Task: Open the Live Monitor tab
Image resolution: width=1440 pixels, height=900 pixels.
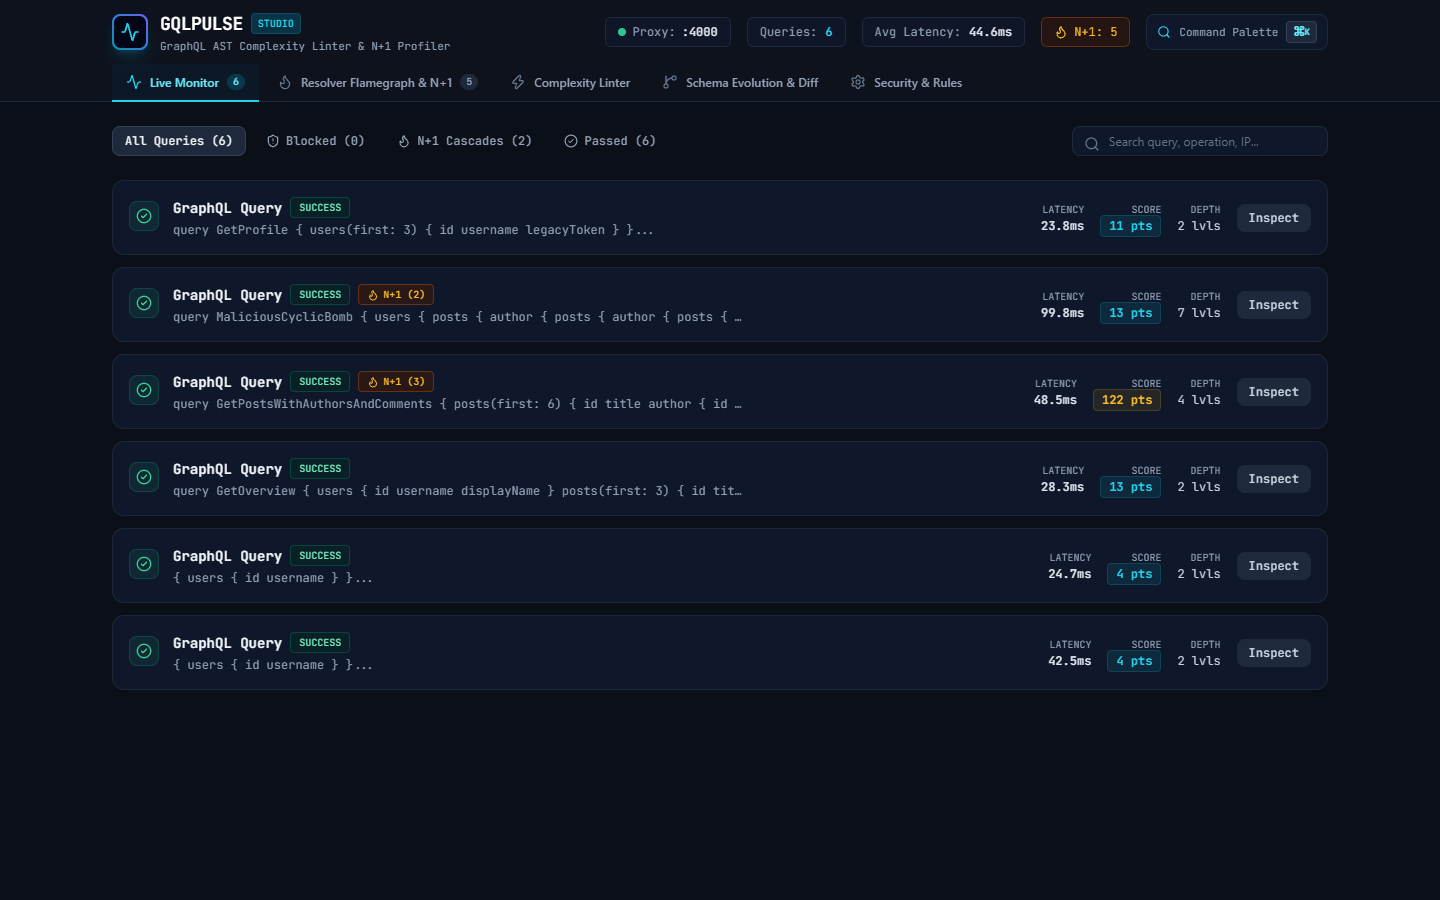Action: click(185, 83)
